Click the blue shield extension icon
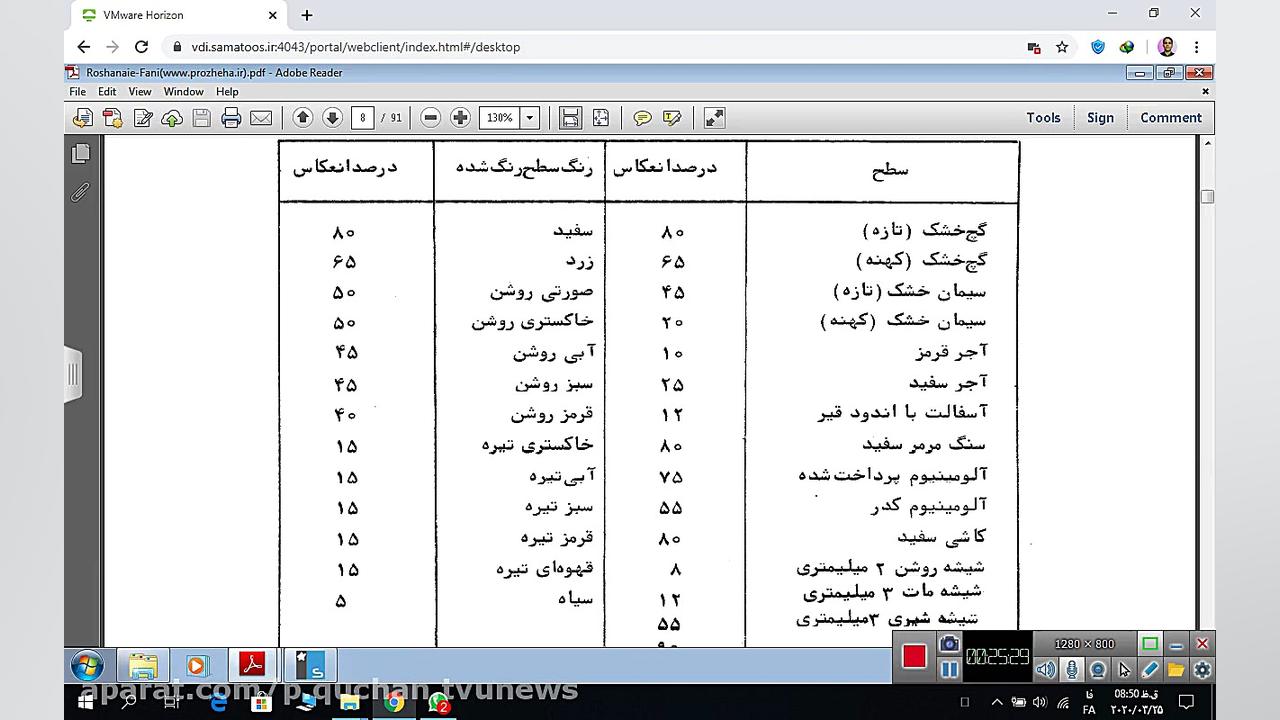The width and height of the screenshot is (1280, 720). pos(1098,47)
